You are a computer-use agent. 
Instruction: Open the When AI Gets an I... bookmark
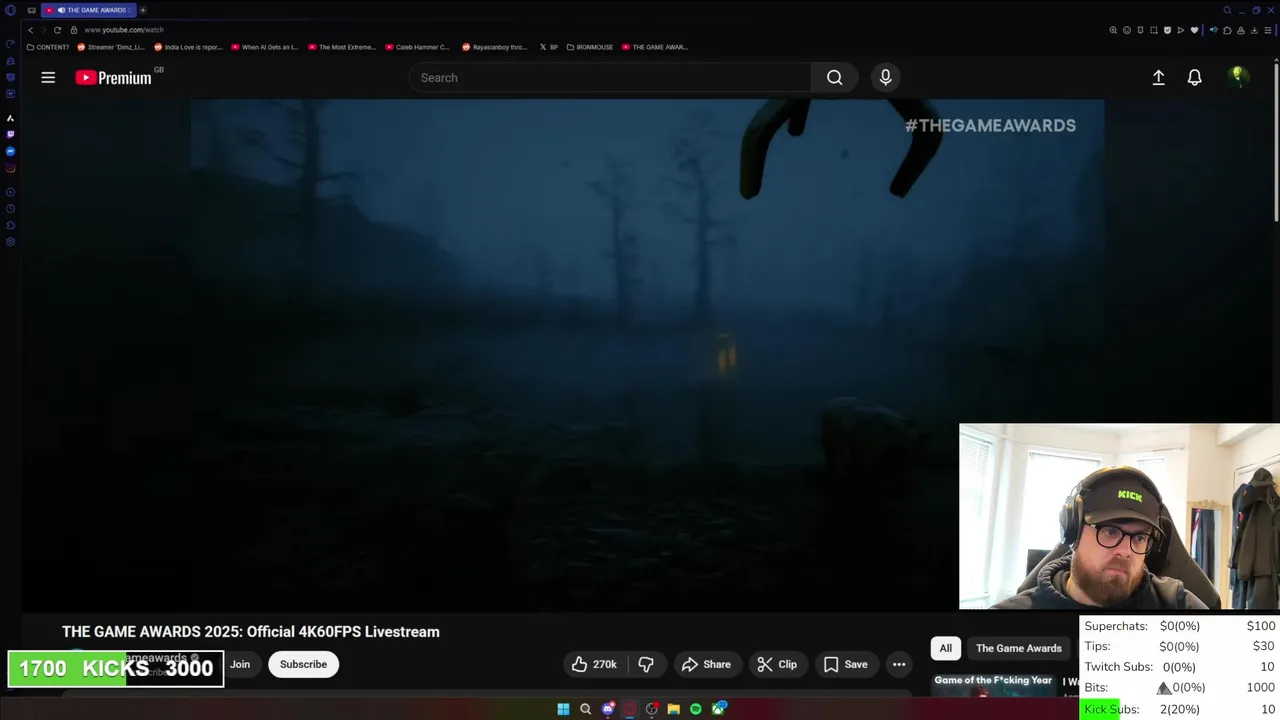pyautogui.click(x=265, y=47)
